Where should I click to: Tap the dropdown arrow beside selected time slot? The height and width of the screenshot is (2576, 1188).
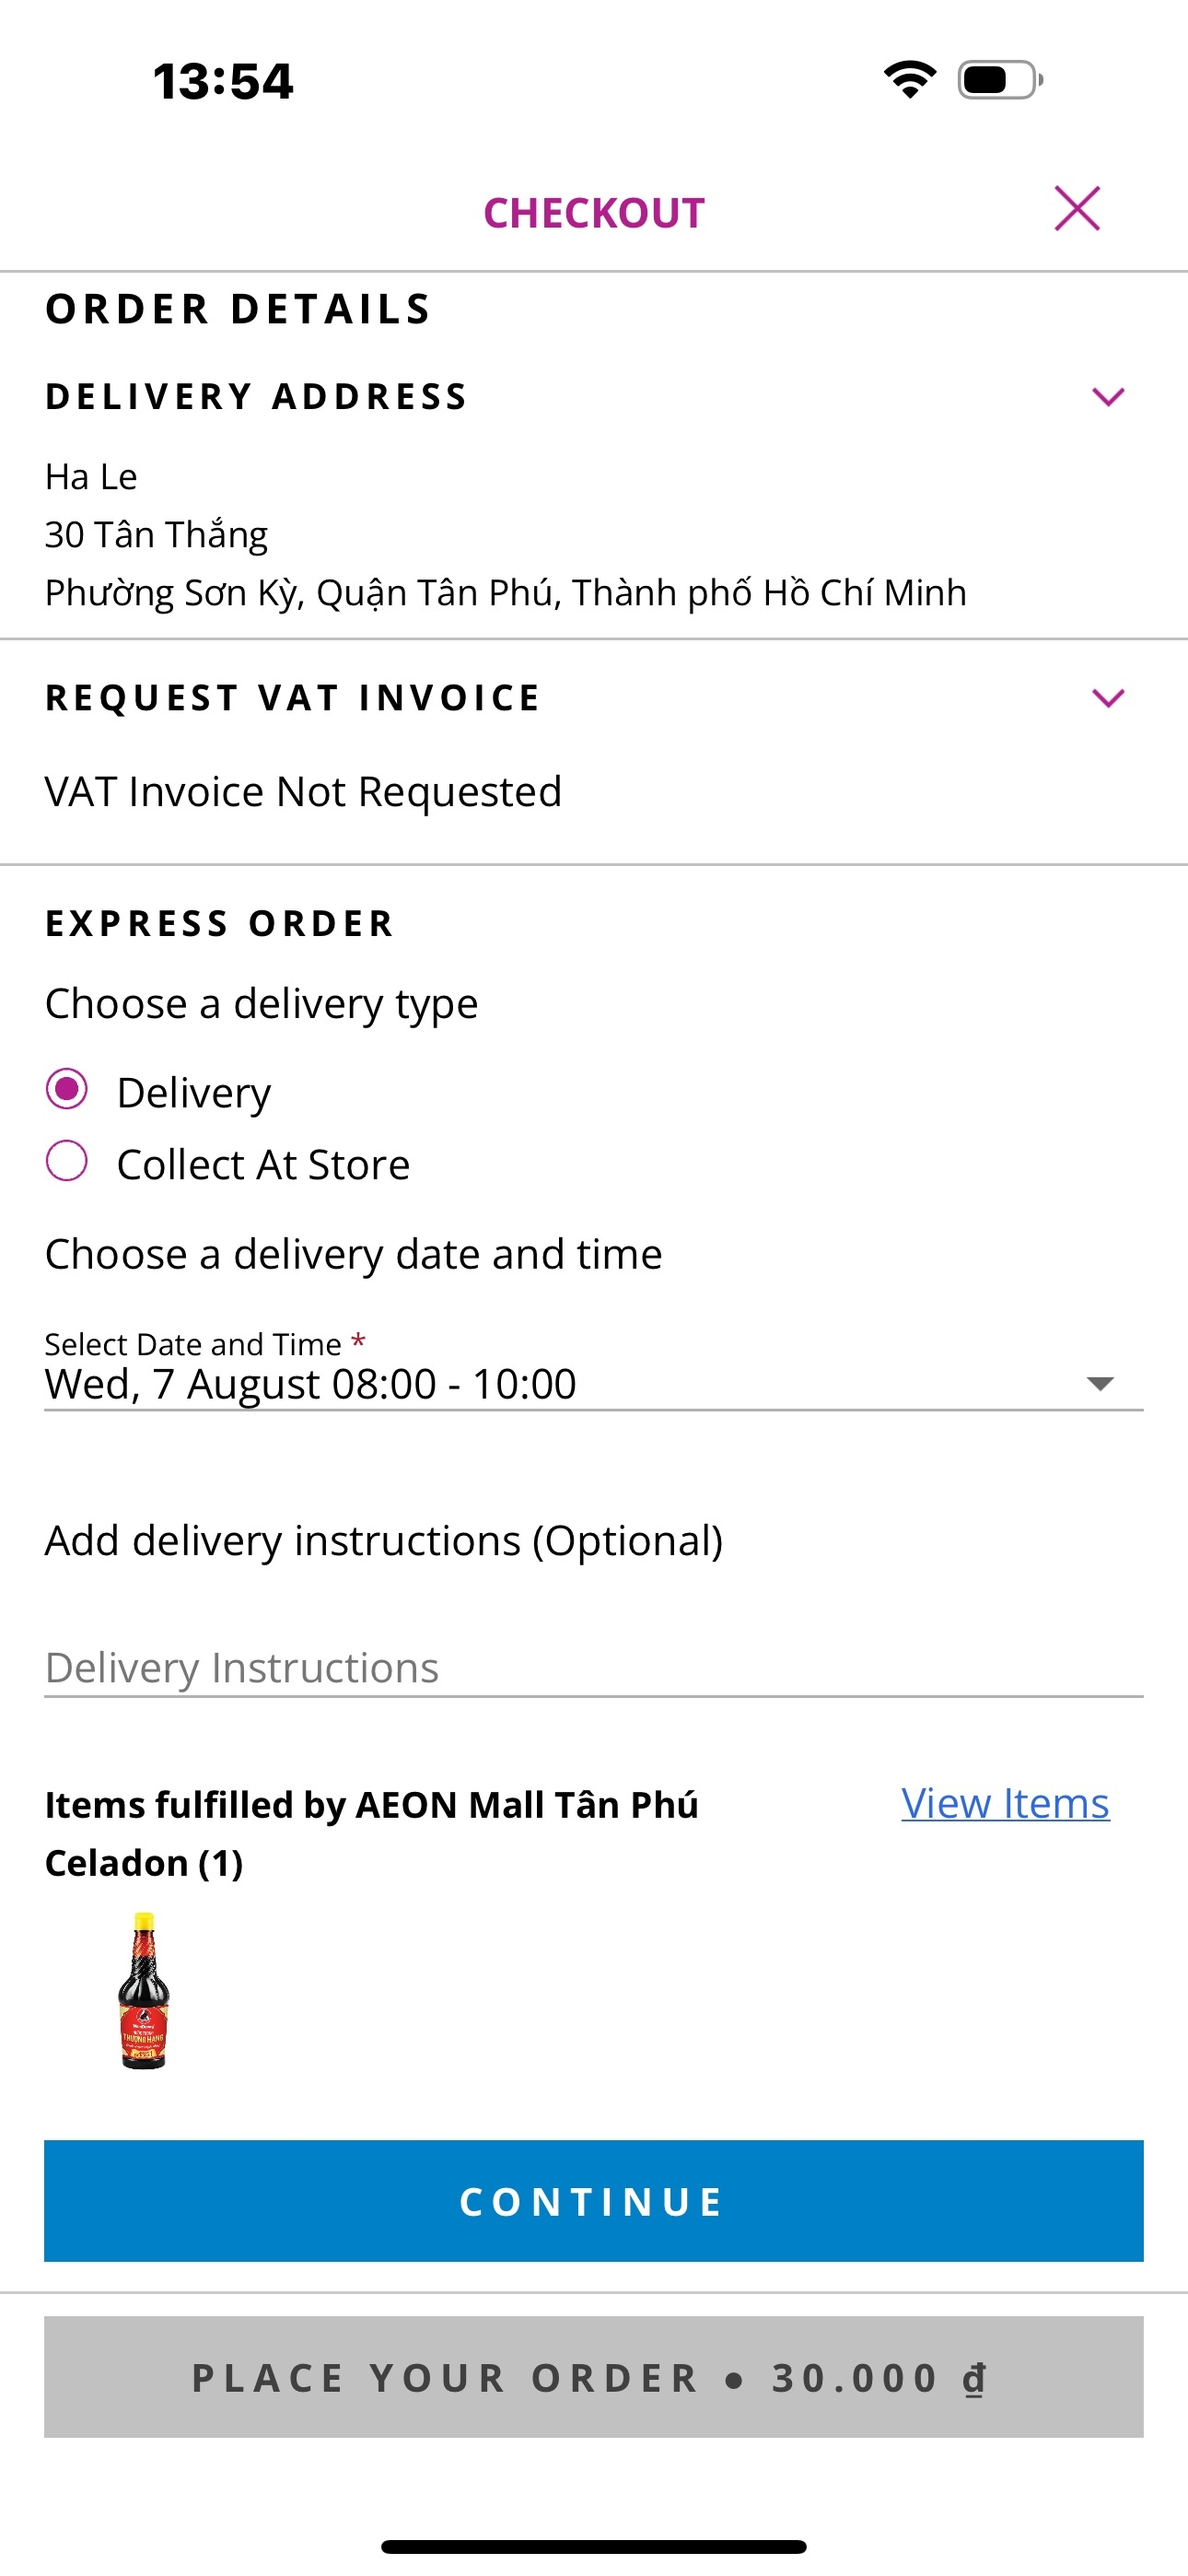point(1100,1384)
